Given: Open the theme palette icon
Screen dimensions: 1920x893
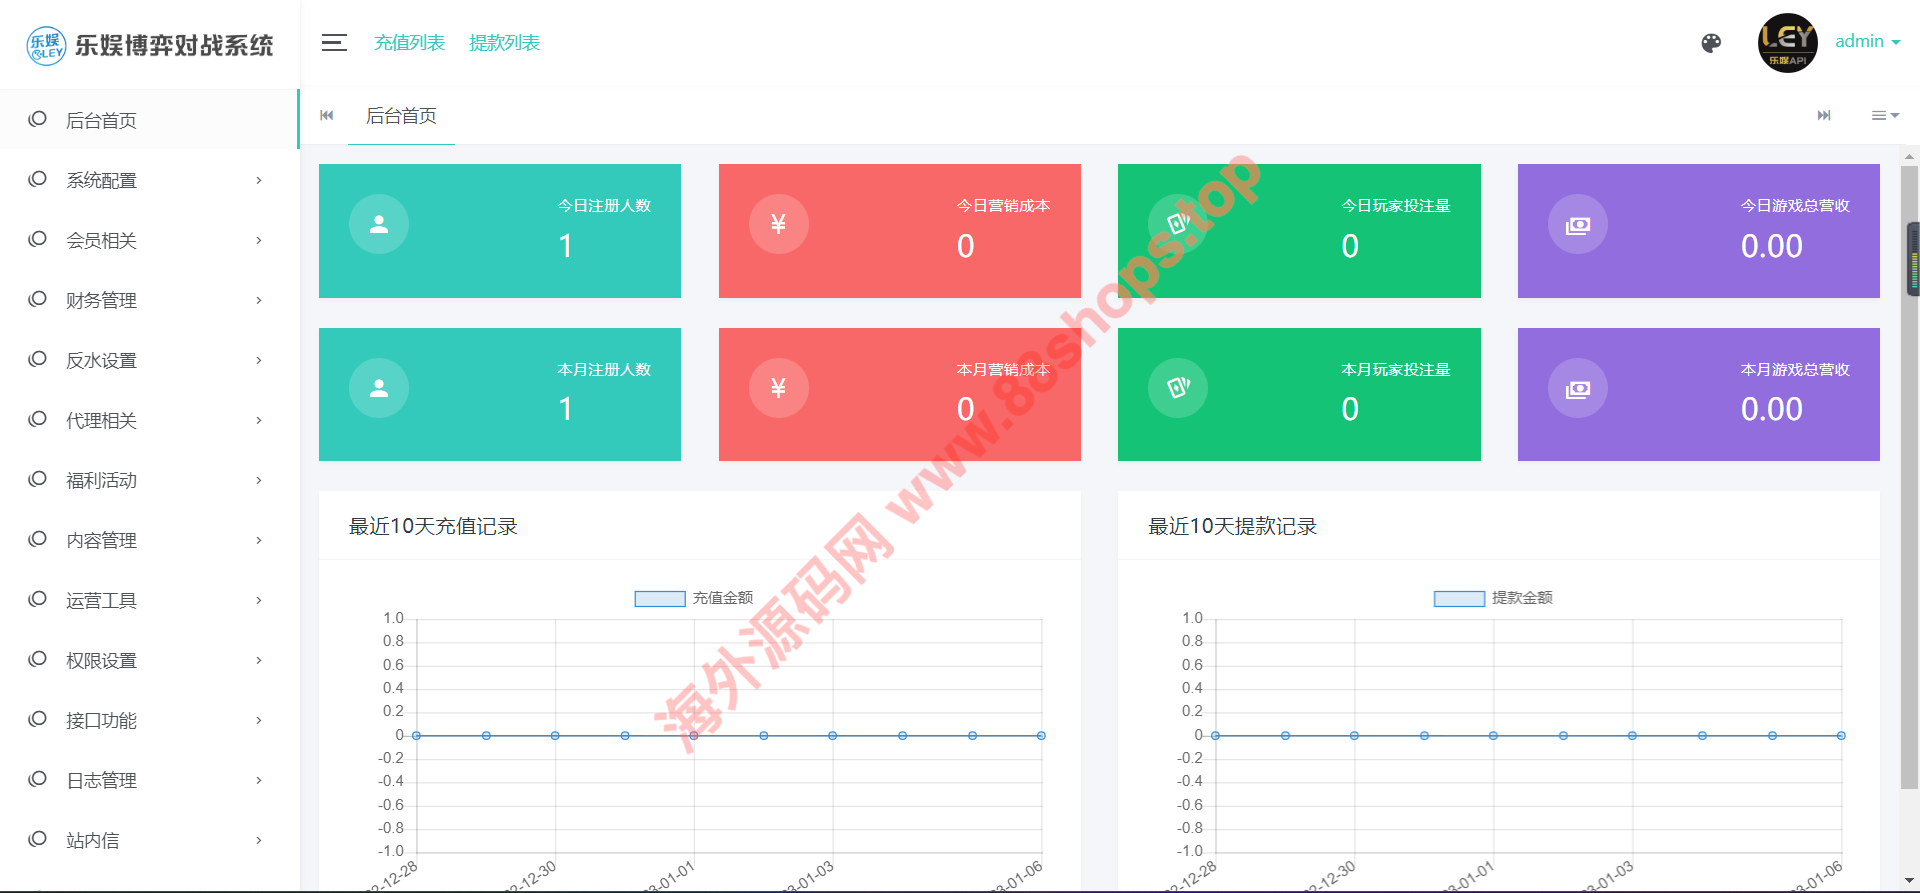Looking at the screenshot, I should (x=1711, y=43).
